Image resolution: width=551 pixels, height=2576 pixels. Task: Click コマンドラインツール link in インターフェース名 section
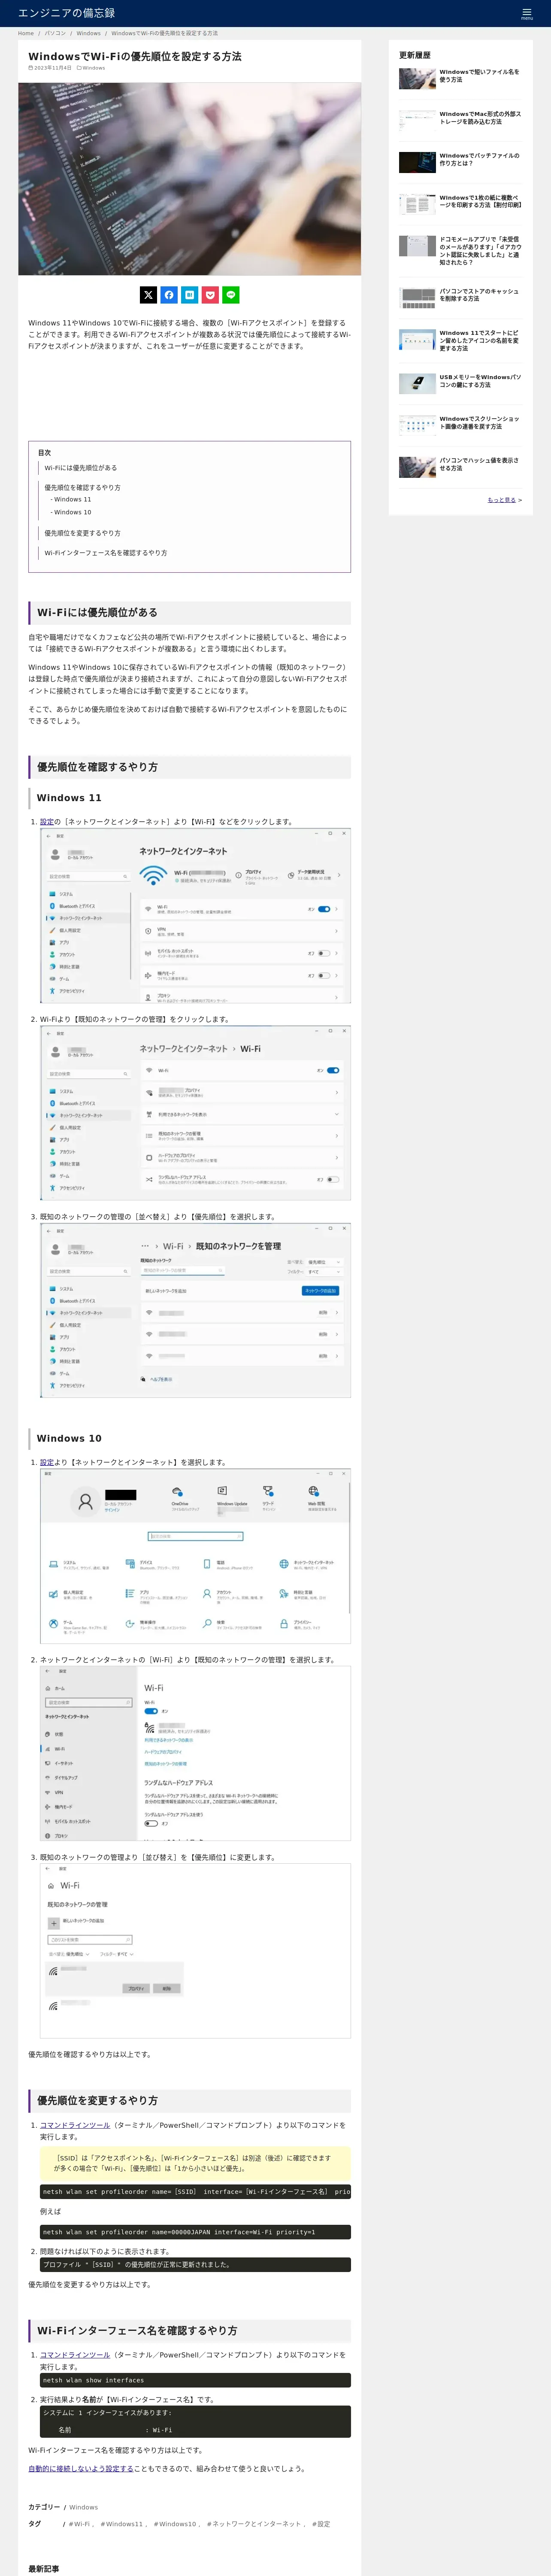click(x=75, y=2355)
